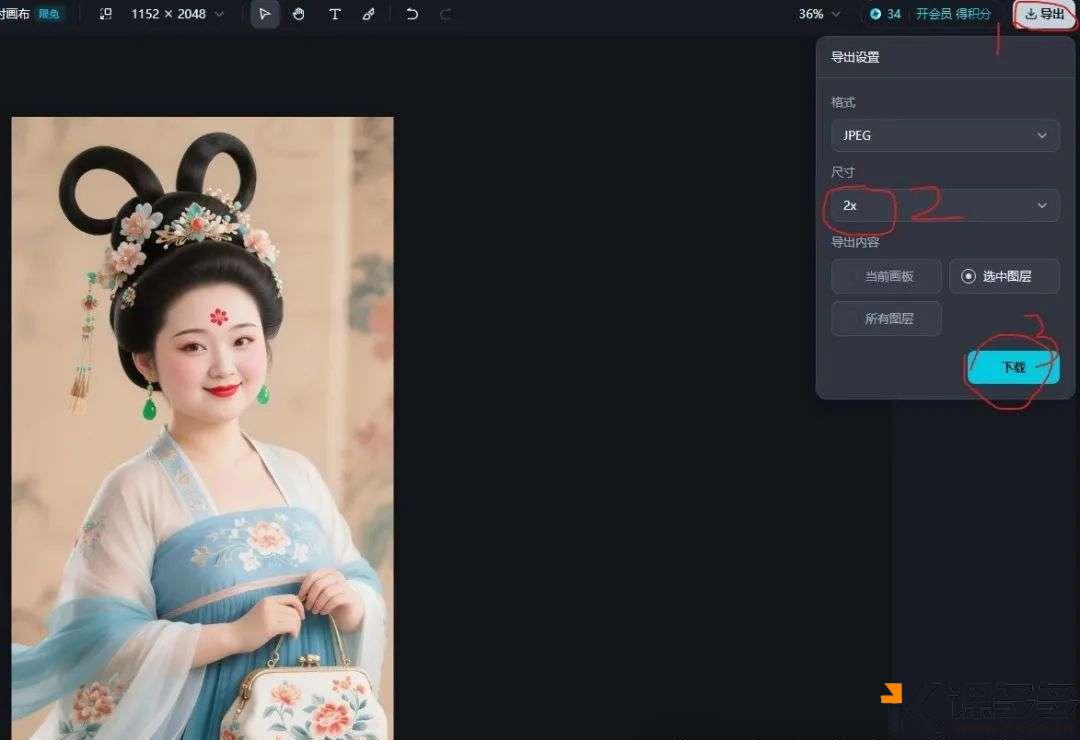Click the 限免 badge label

point(48,14)
